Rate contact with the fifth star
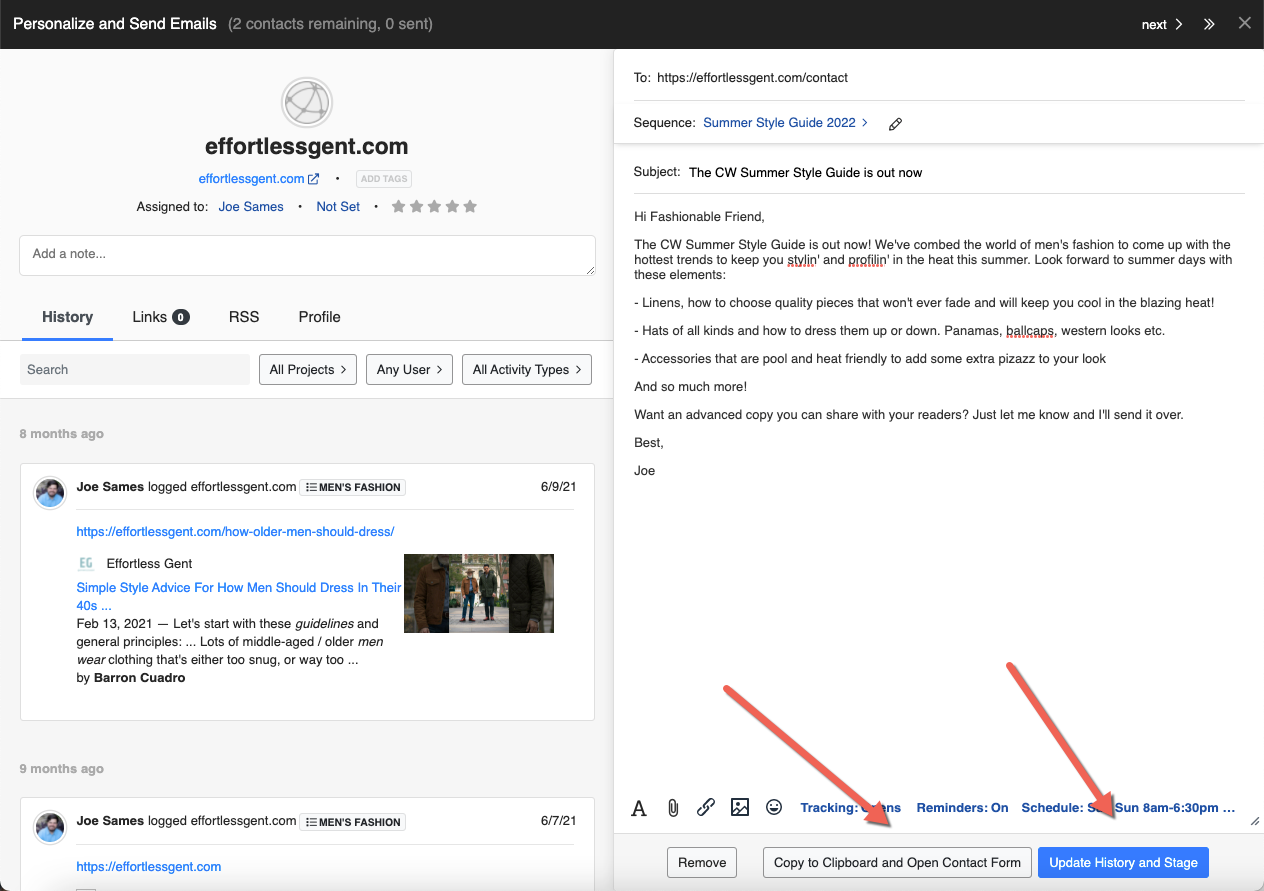The width and height of the screenshot is (1264, 891). pos(470,207)
